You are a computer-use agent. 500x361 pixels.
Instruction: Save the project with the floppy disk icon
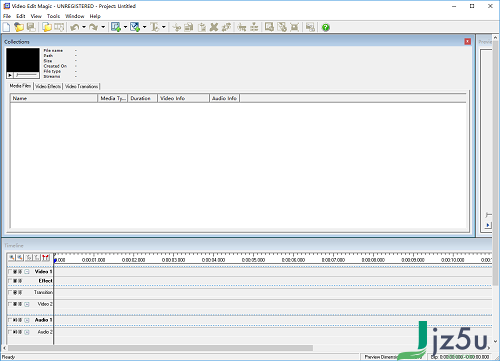[31, 27]
